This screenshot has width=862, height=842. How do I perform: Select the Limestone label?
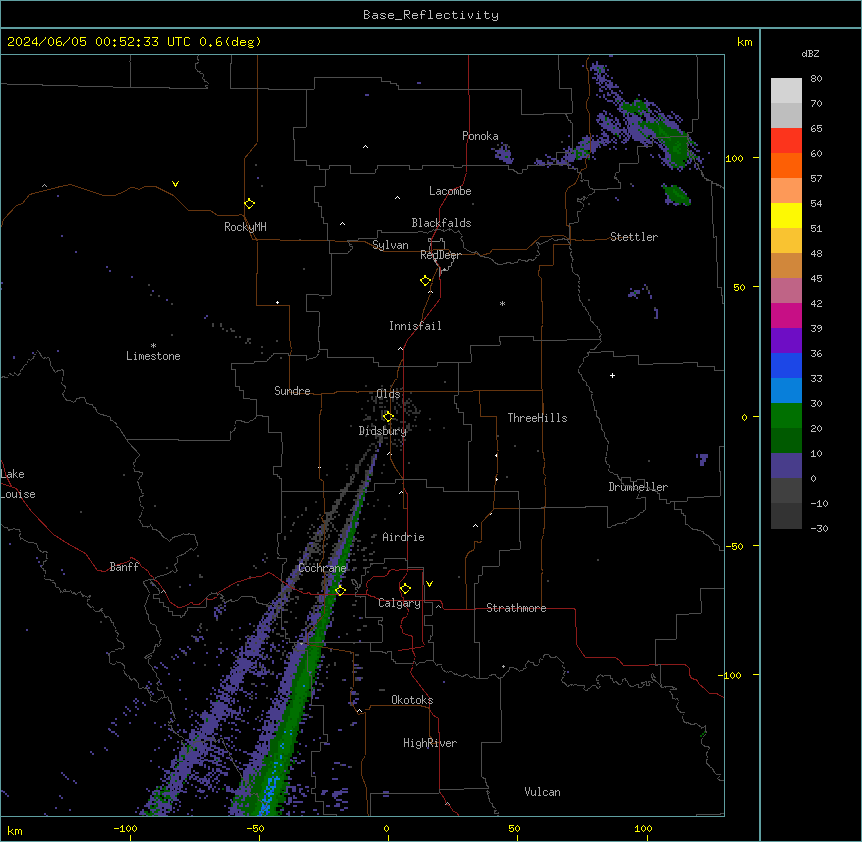(x=153, y=356)
